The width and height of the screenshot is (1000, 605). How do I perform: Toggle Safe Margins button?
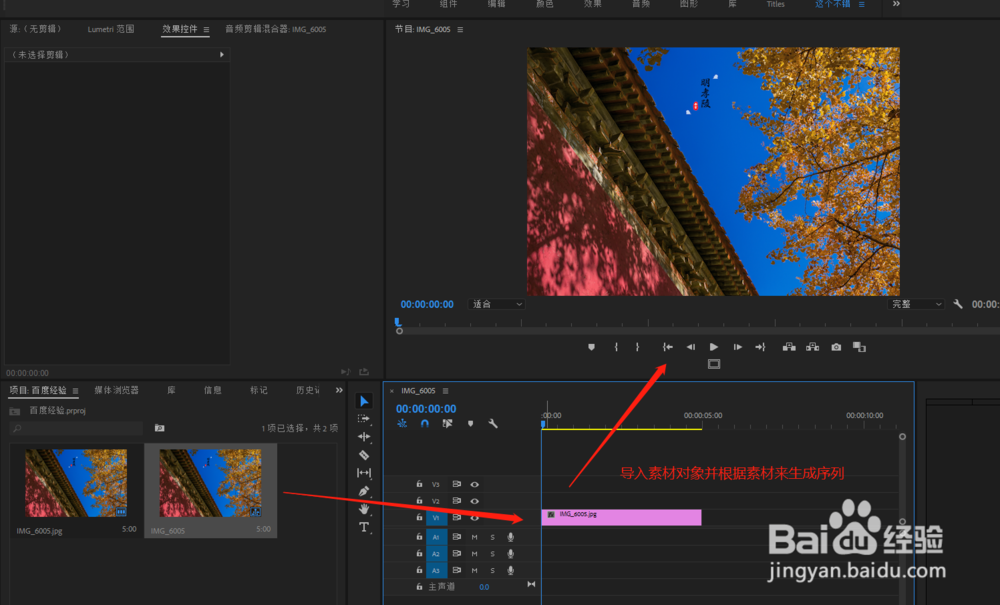714,364
